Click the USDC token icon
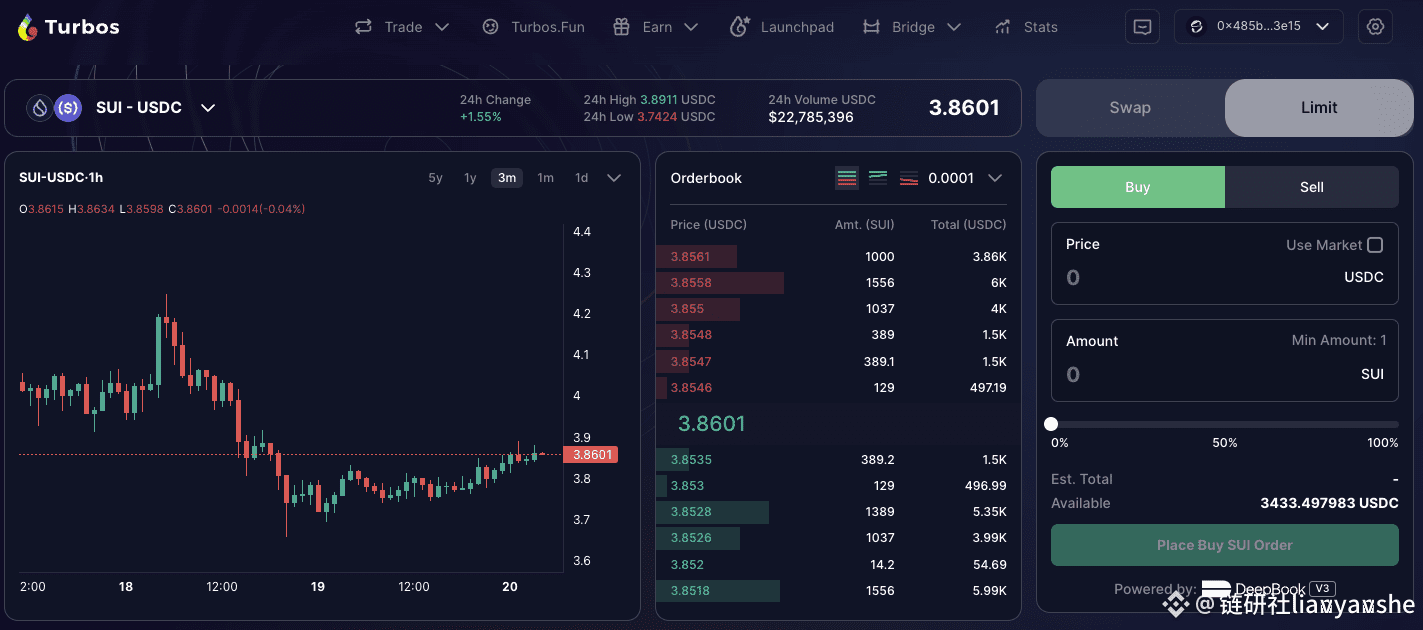The height and width of the screenshot is (630, 1423). pos(67,107)
